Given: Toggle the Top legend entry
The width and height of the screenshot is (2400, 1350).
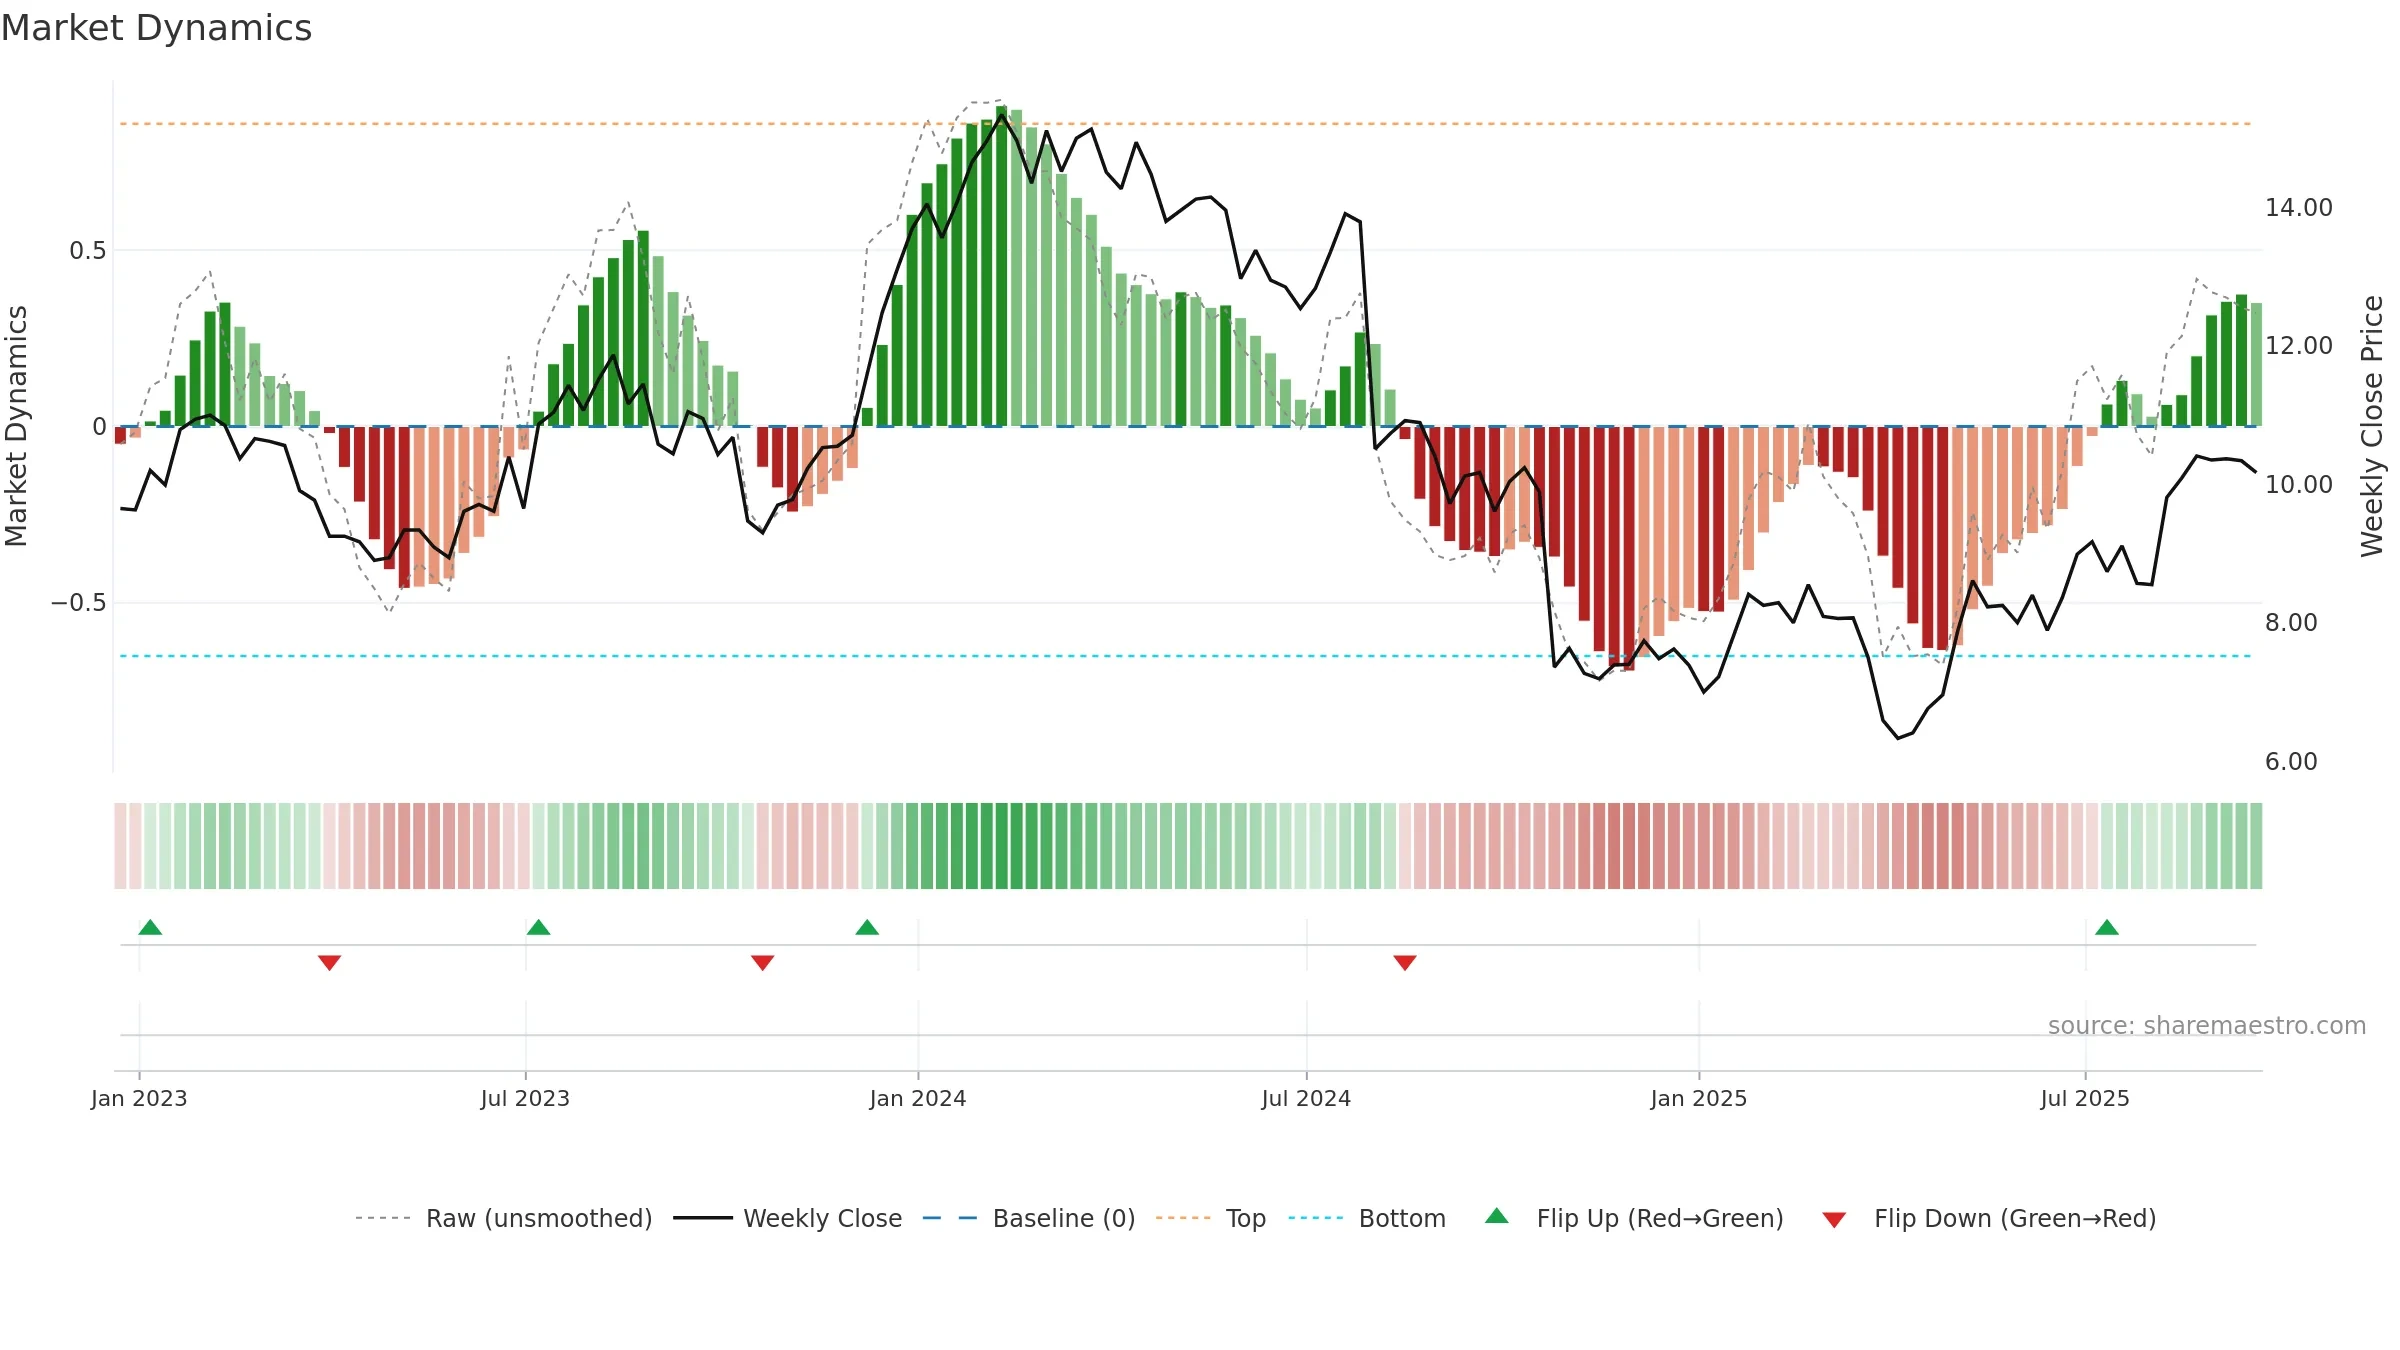Looking at the screenshot, I should point(1210,1218).
